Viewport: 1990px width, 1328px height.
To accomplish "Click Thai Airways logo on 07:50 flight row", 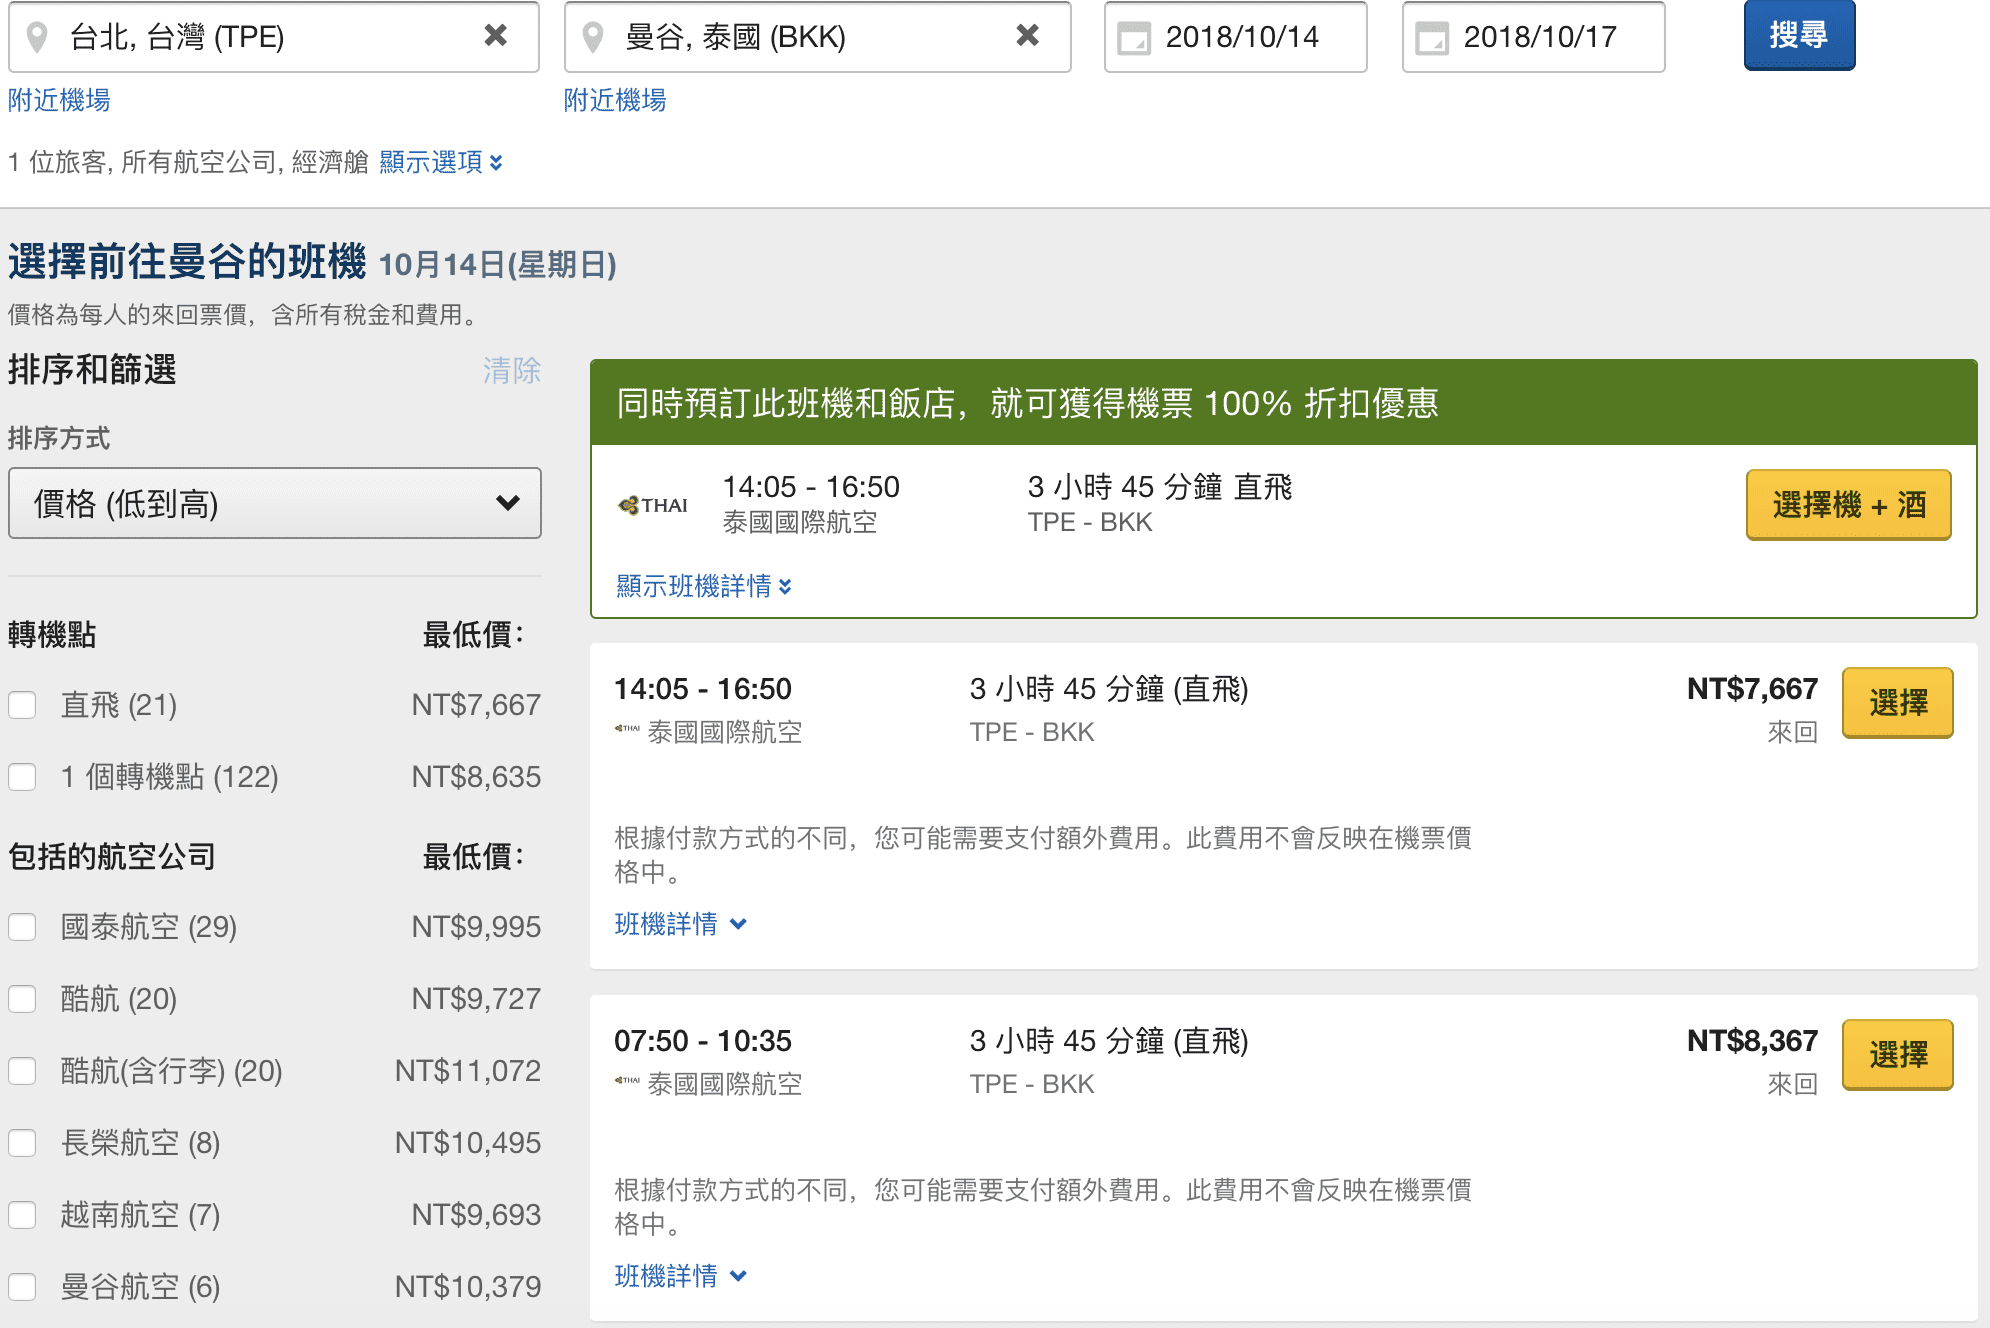I will point(627,1080).
